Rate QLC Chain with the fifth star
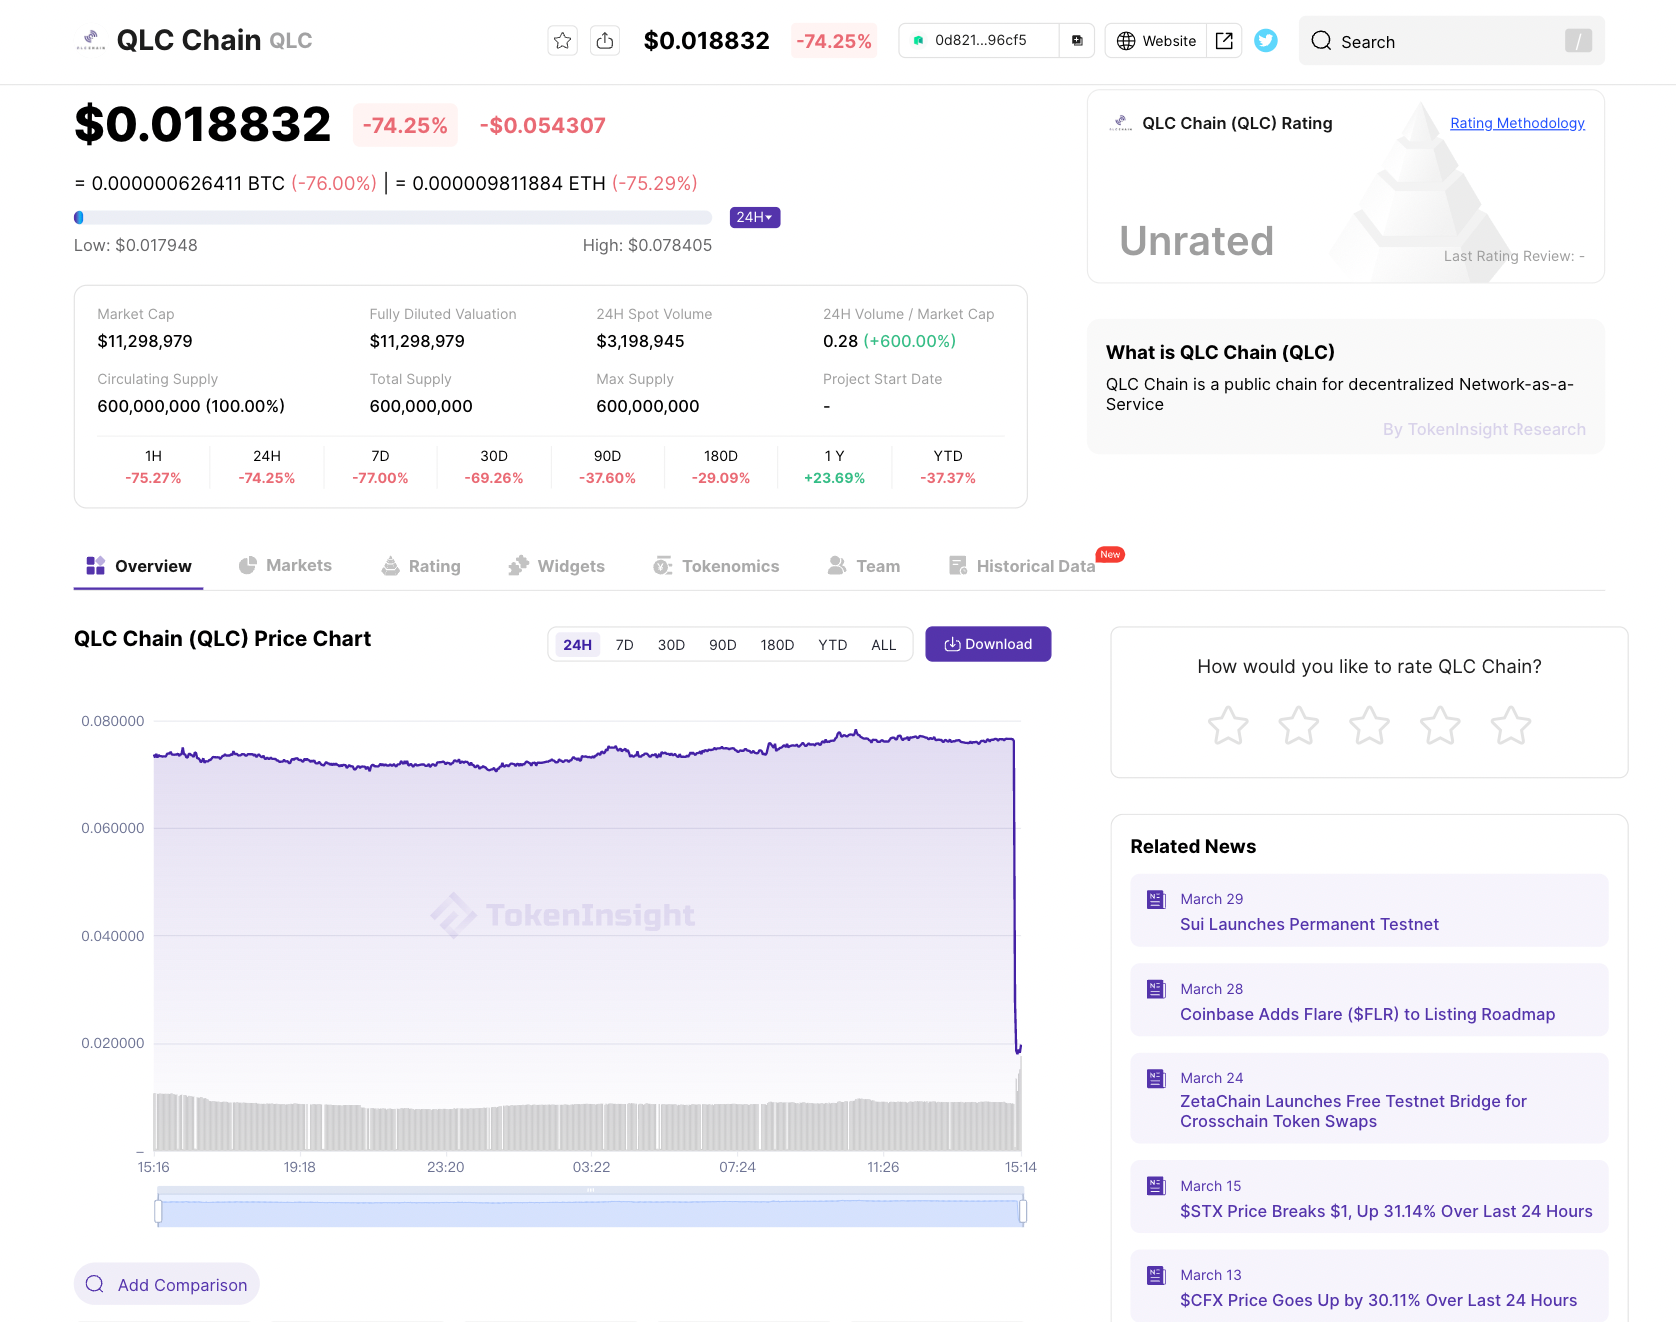 pos(1510,726)
